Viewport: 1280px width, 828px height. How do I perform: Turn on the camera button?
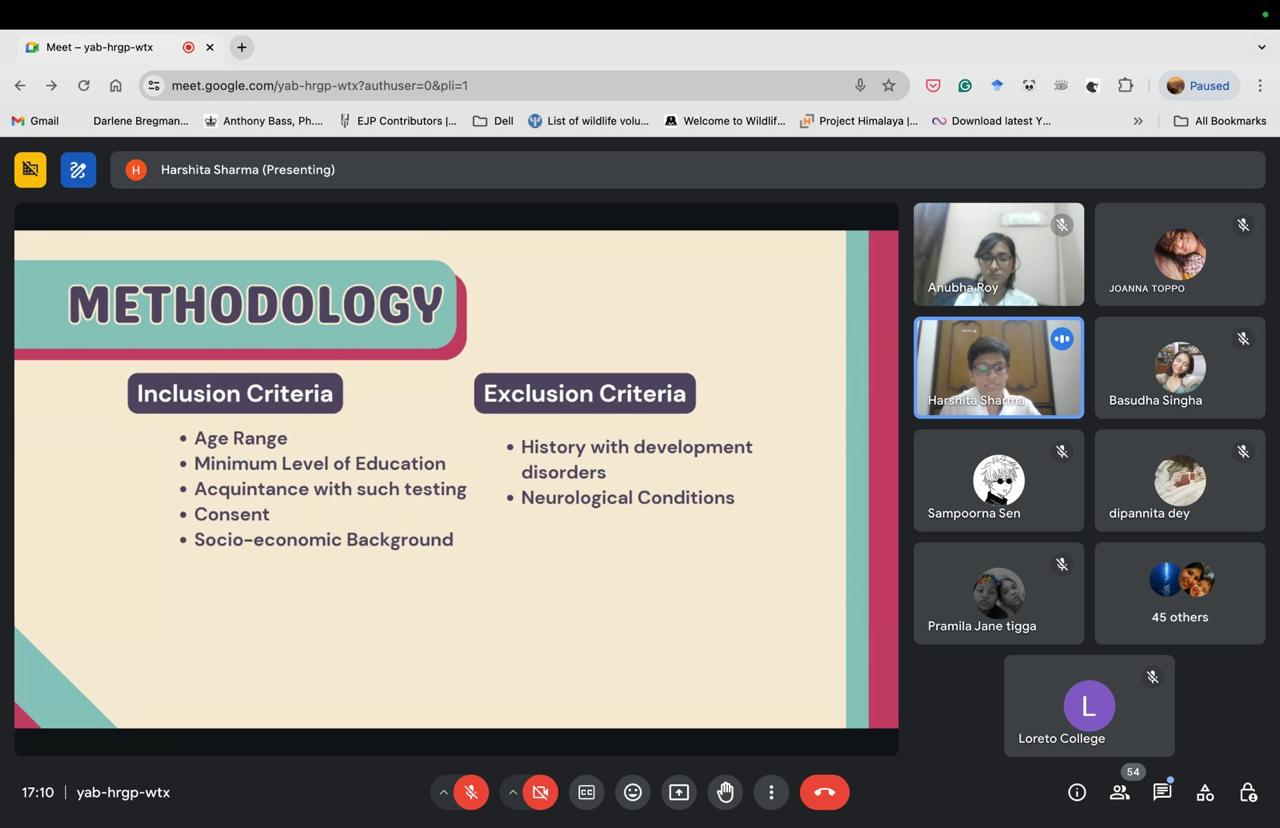tap(540, 792)
